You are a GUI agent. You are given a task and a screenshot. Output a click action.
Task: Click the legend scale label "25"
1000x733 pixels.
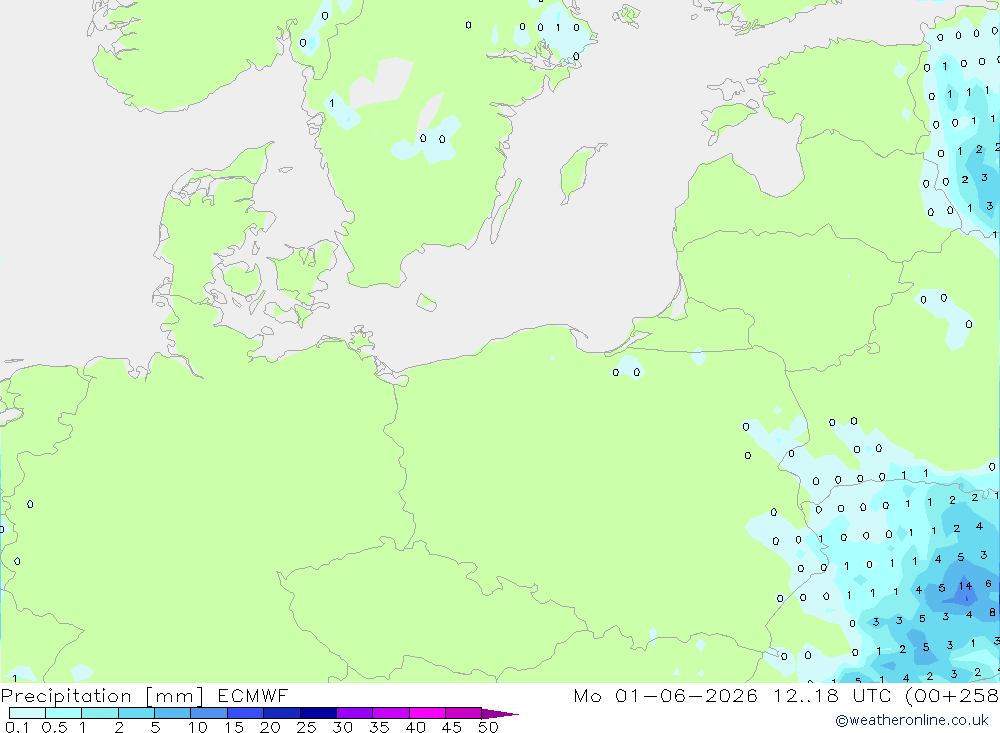pos(307,727)
